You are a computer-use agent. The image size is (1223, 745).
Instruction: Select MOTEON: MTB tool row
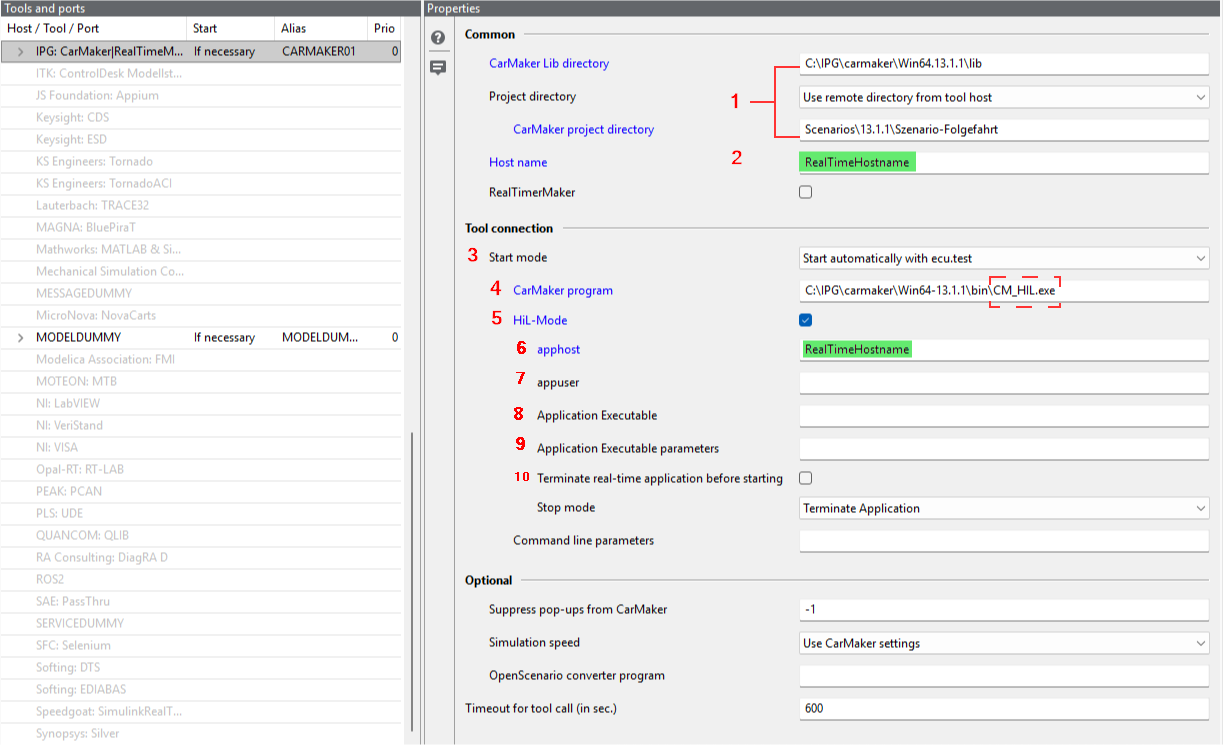coord(200,381)
